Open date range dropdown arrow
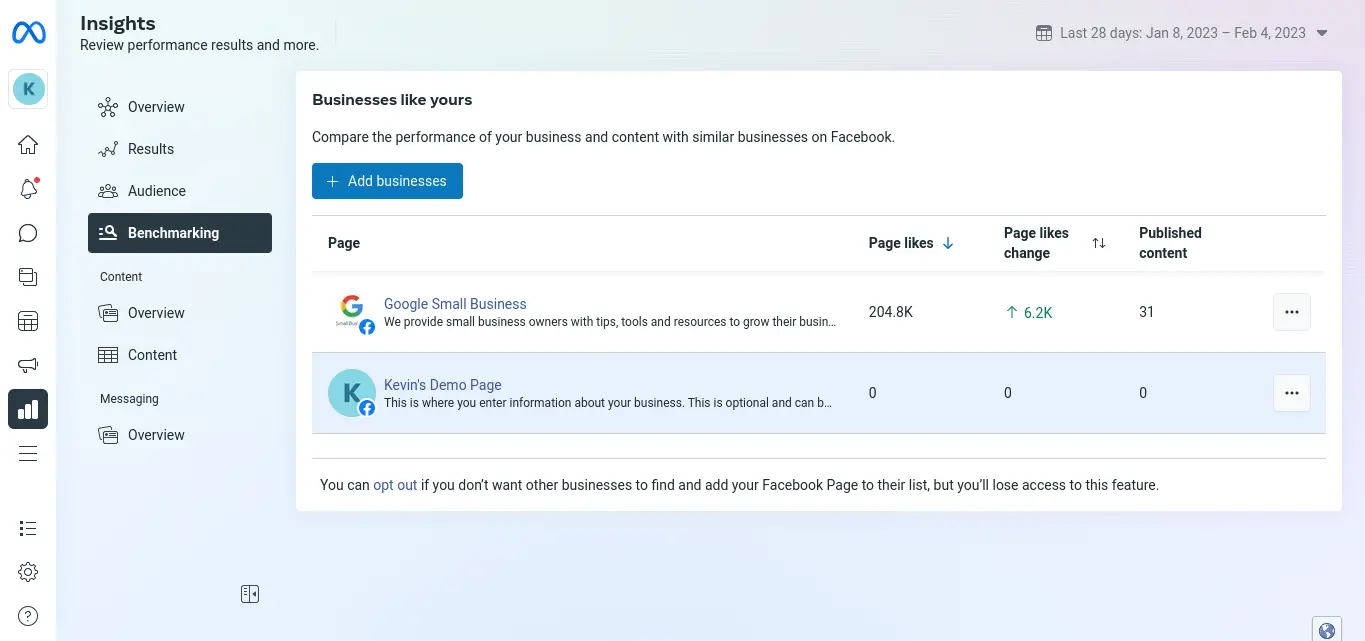This screenshot has height=641, width=1365. point(1322,33)
